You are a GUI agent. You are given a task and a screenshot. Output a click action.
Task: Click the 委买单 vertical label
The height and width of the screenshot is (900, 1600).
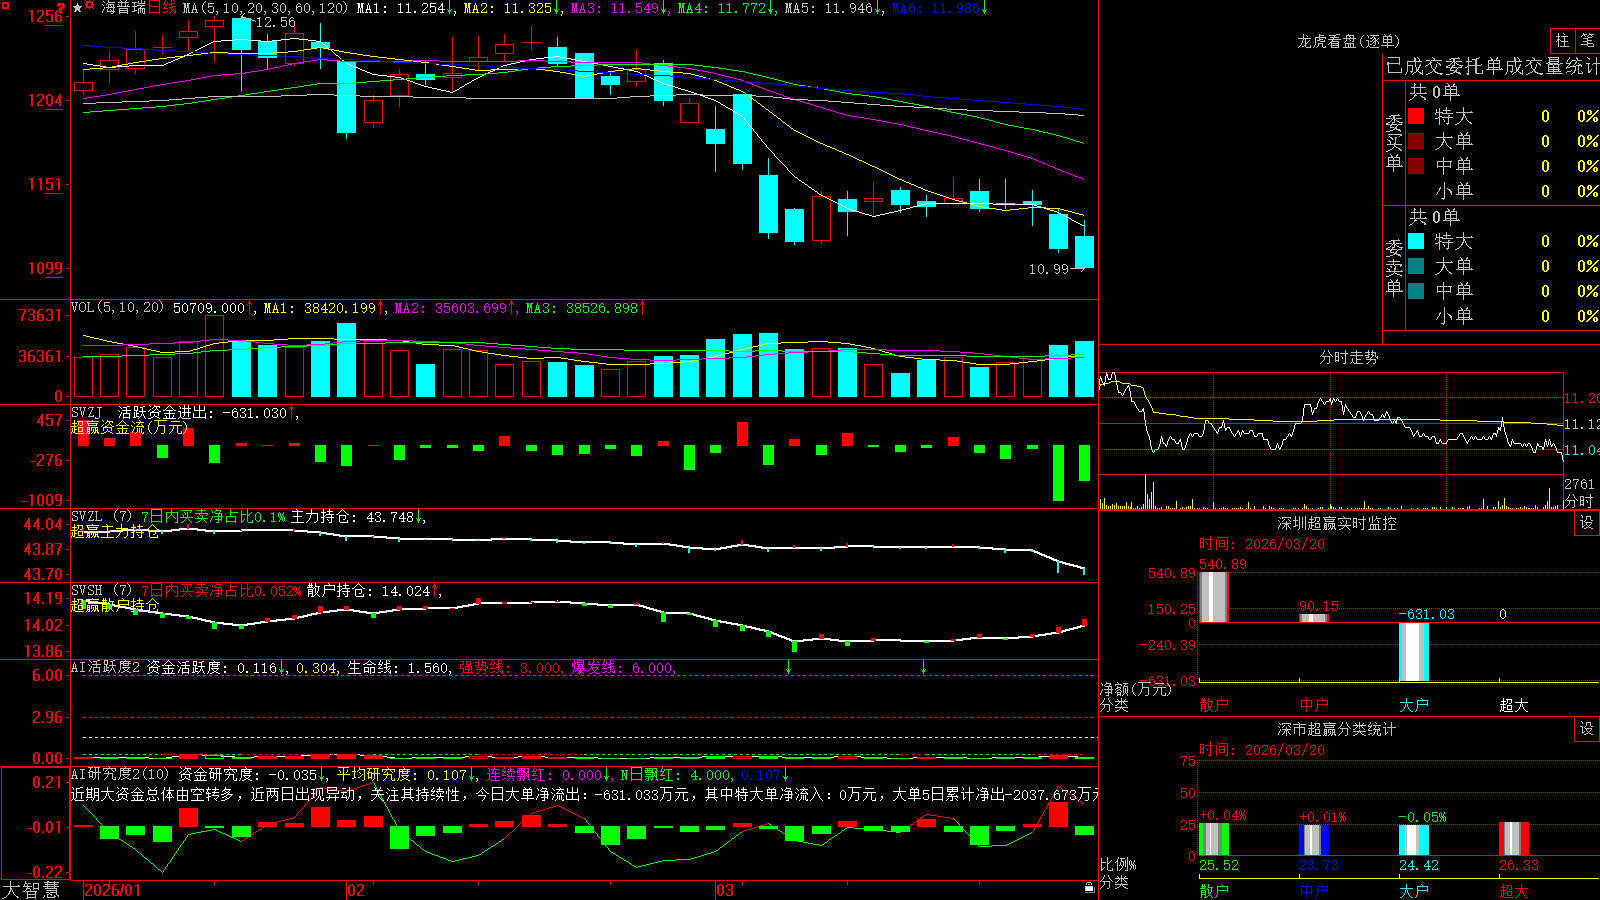click(x=1394, y=142)
